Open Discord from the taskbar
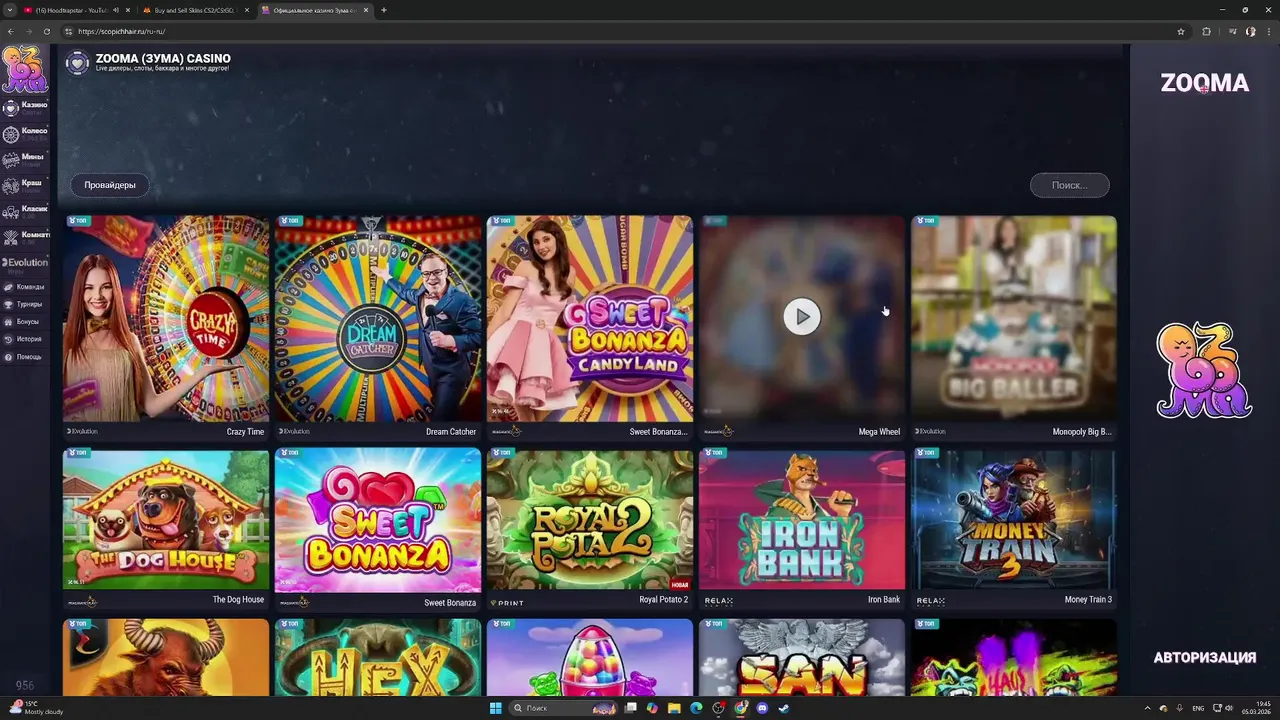The image size is (1280, 720). pos(763,708)
